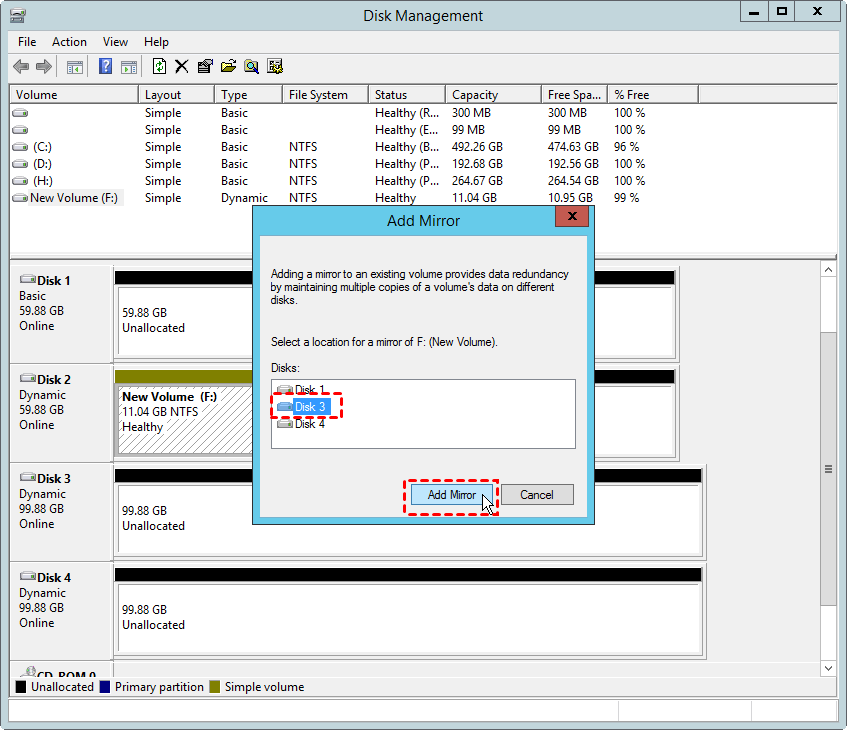Click the Disk 2 Dynamic label header
The height and width of the screenshot is (730, 847).
[42, 395]
